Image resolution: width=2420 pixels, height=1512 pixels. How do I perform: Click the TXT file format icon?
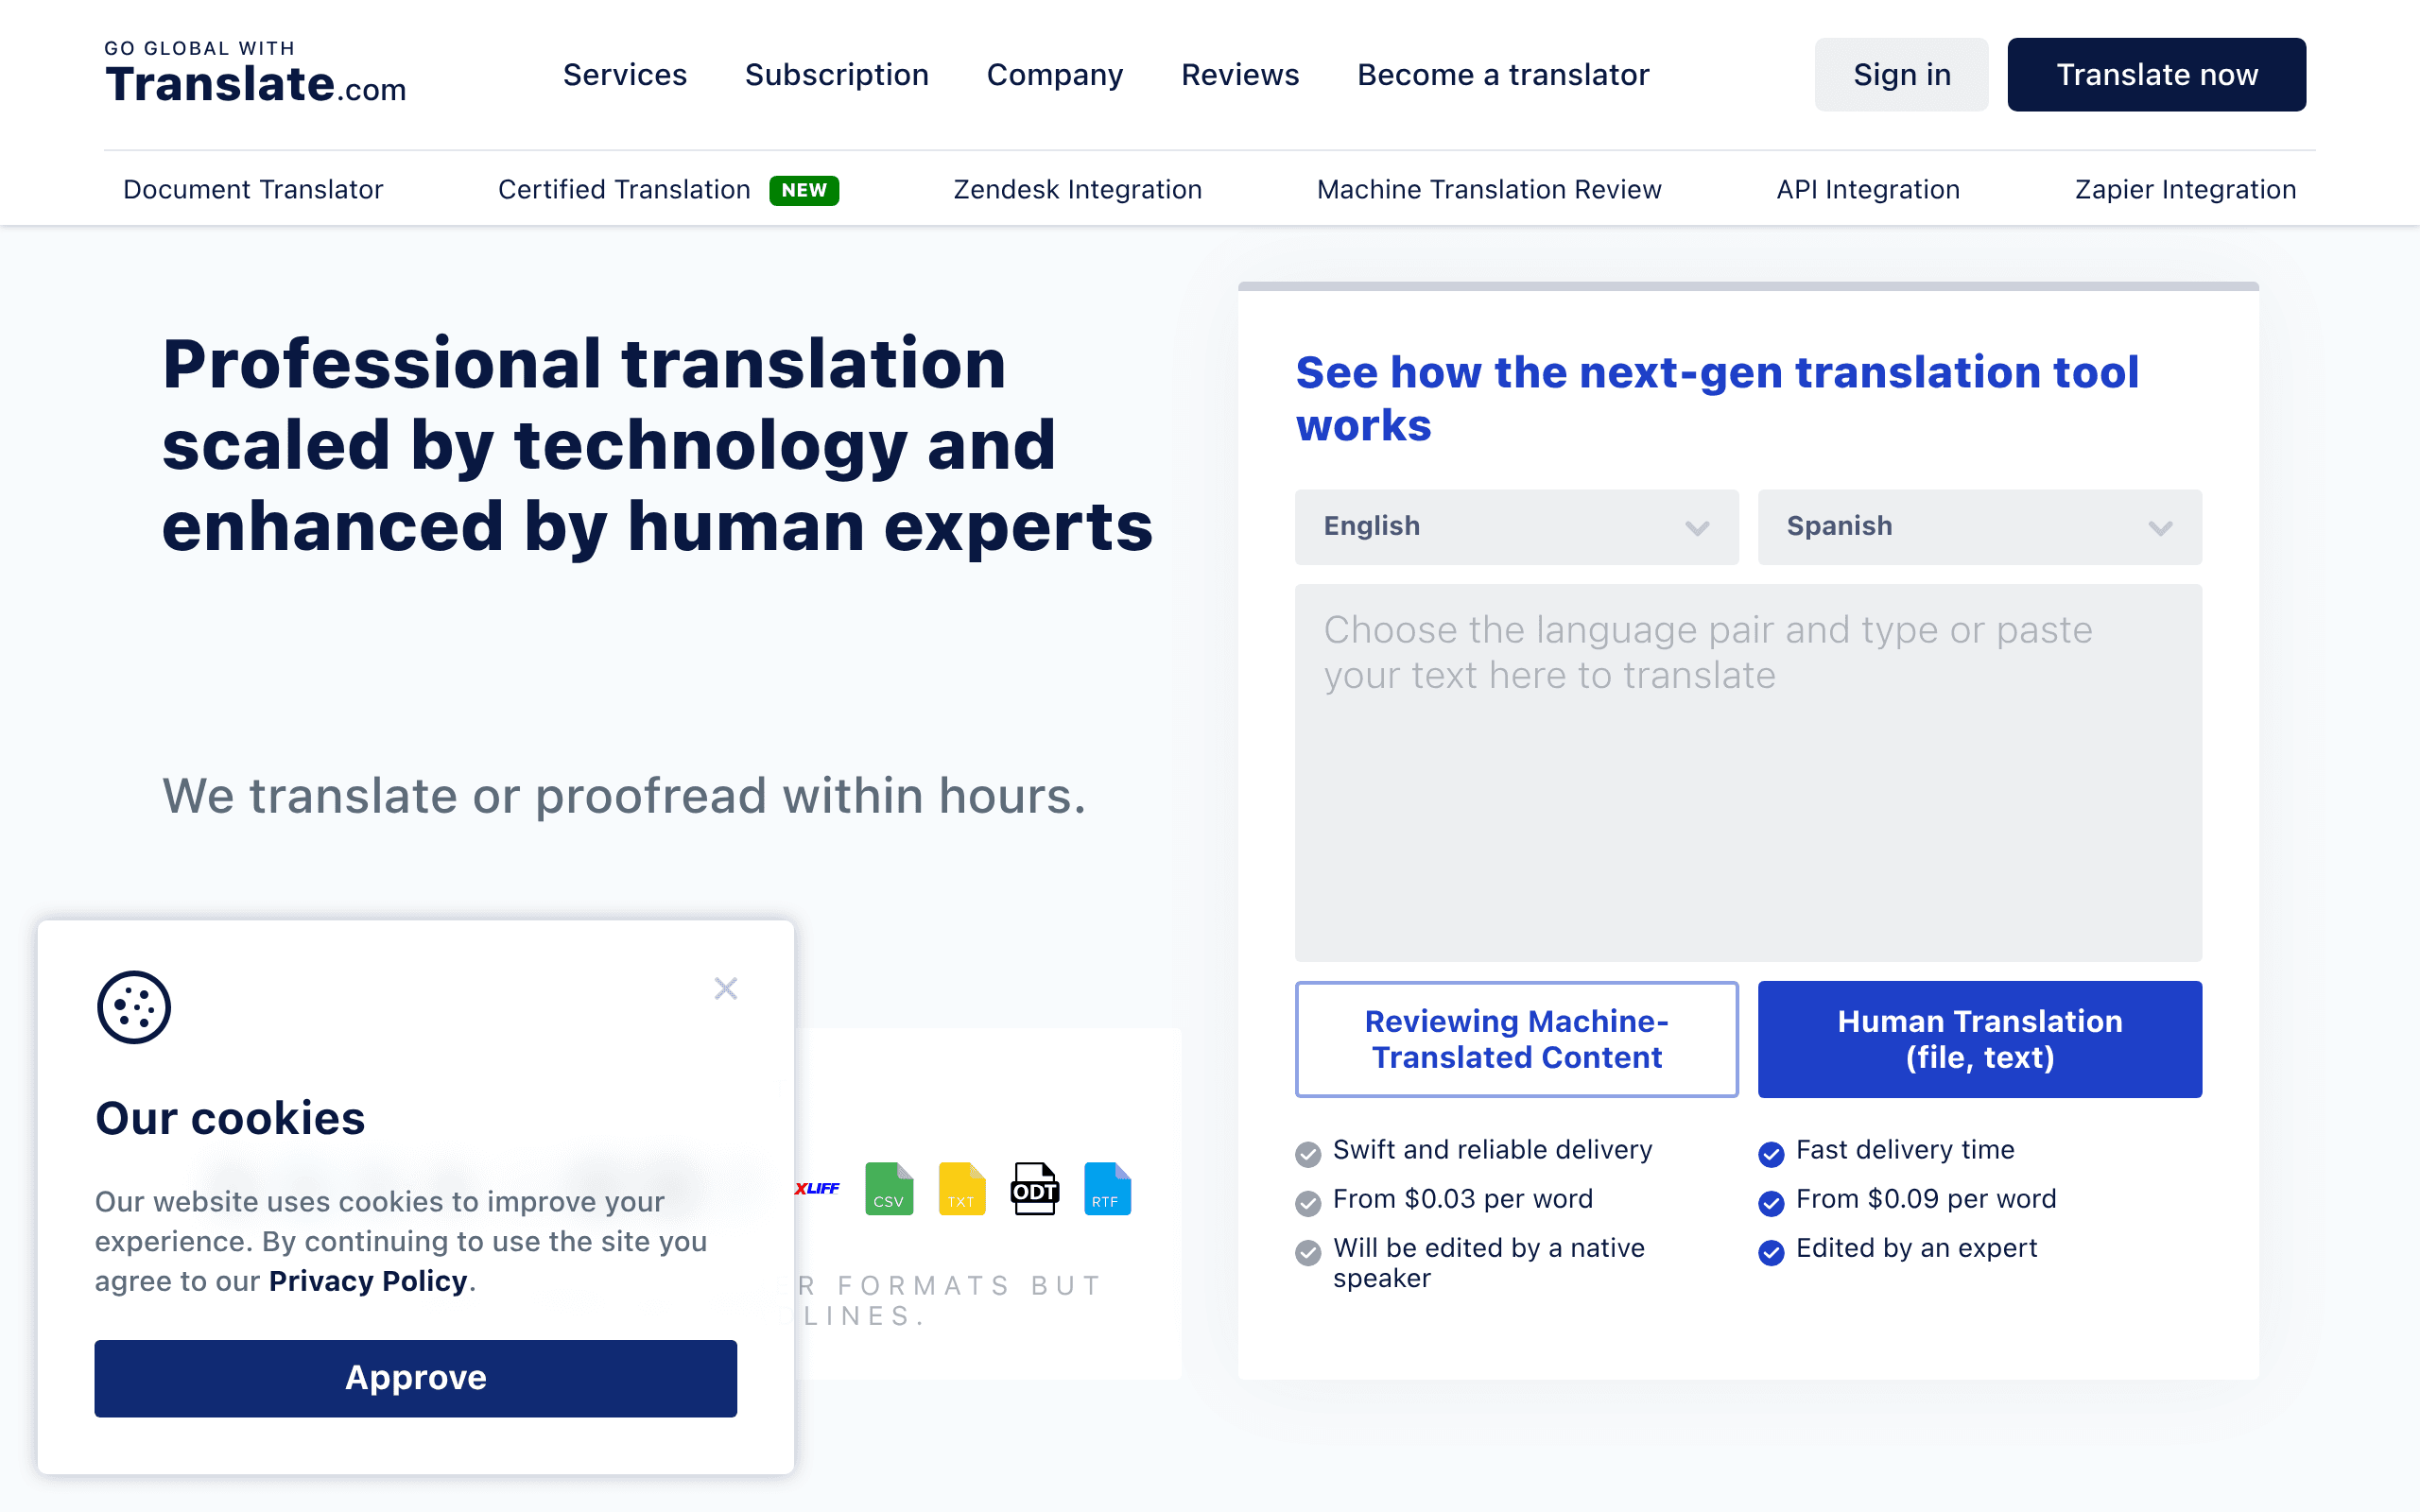click(x=962, y=1189)
